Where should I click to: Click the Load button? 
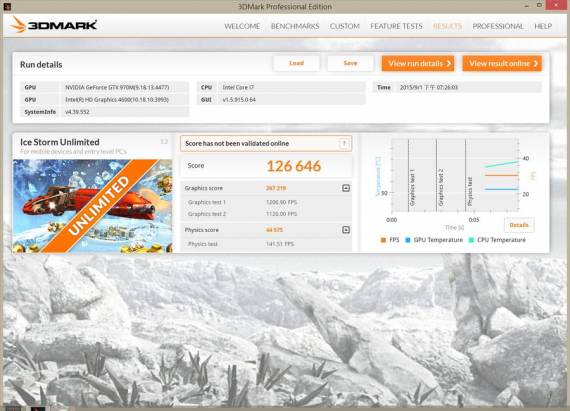click(296, 63)
